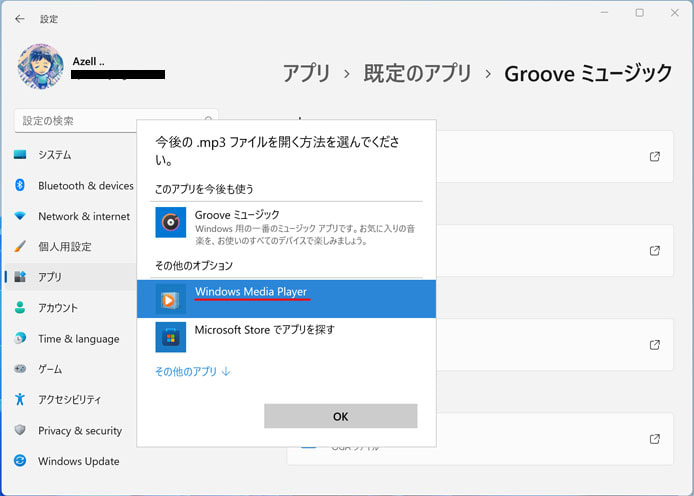694x496 pixels.
Task: Click the Microsoft Store bag icon
Action: point(170,337)
